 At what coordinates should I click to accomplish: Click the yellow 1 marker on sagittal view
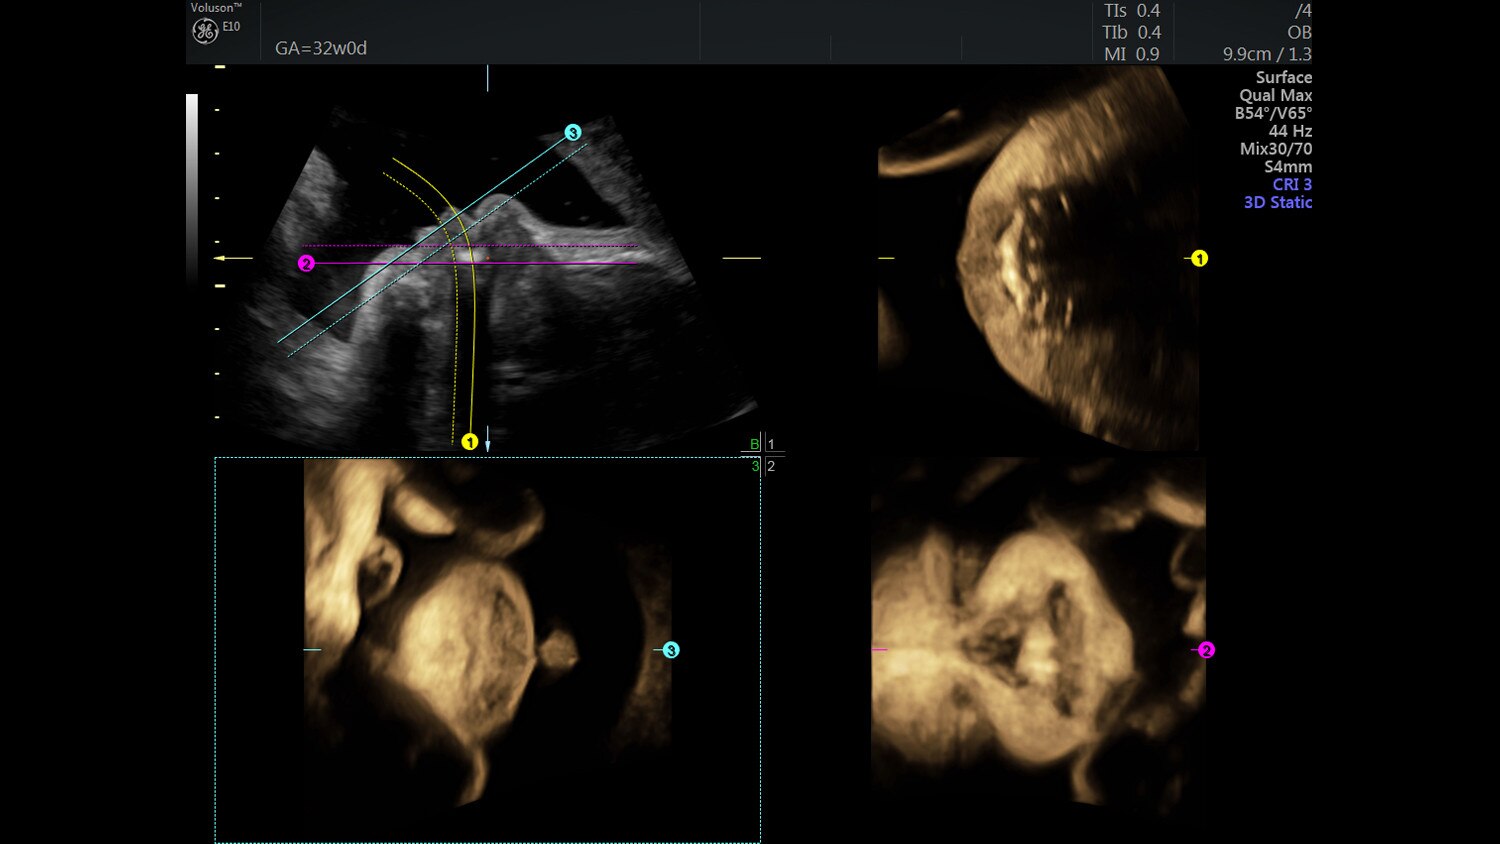[1201, 257]
